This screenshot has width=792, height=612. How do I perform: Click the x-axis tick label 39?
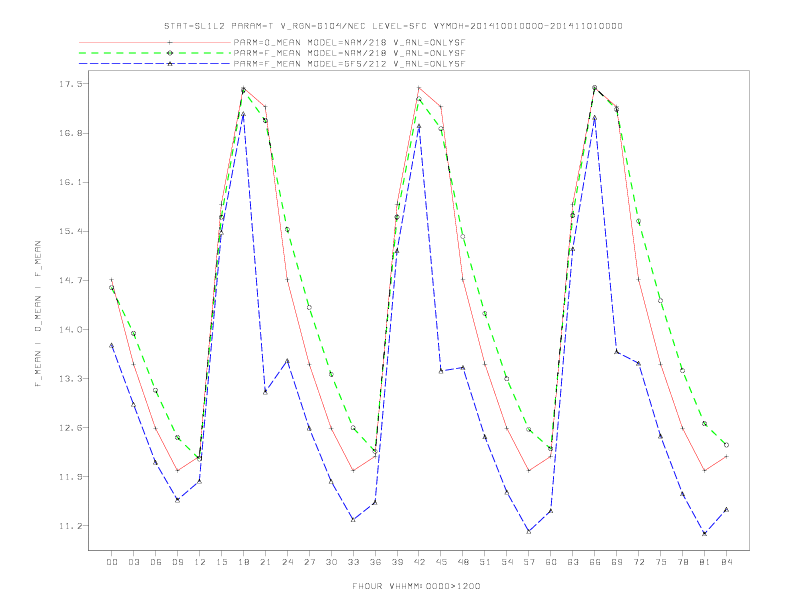(x=397, y=562)
